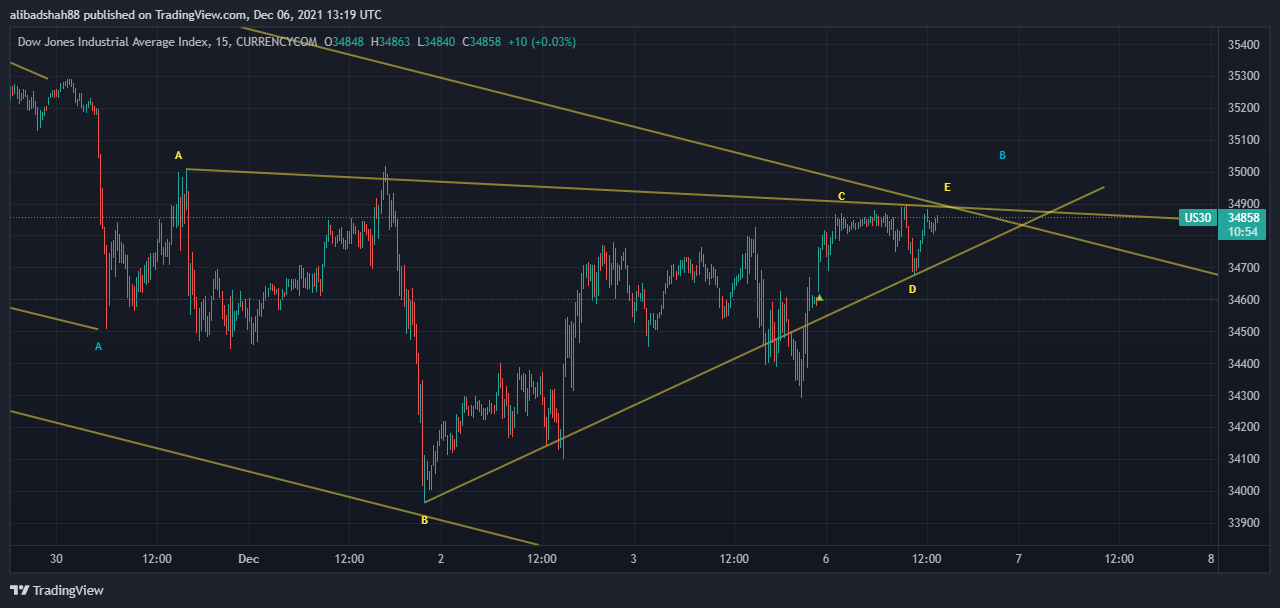Screen dimensions: 1280x608
Task: Click the 12:00 label between 30 and Dec
Action: tap(158, 559)
